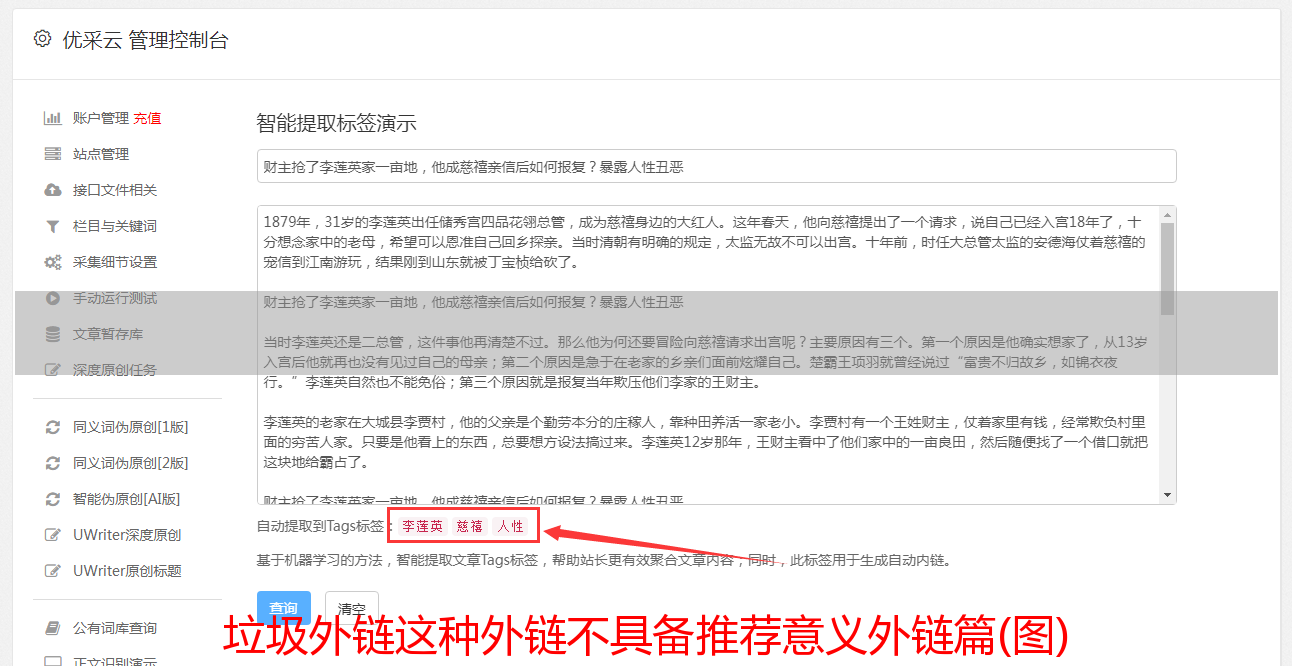Click the book icon beside 公有词库查询
Image resolution: width=1292 pixels, height=666 pixels.
tap(53, 628)
